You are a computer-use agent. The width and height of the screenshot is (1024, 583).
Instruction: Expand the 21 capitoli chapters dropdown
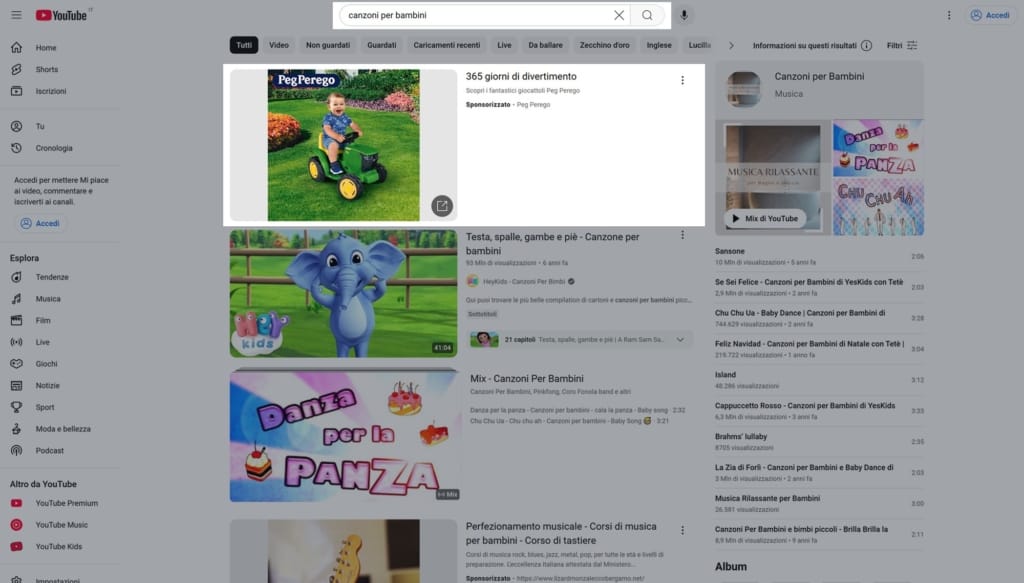click(x=680, y=339)
